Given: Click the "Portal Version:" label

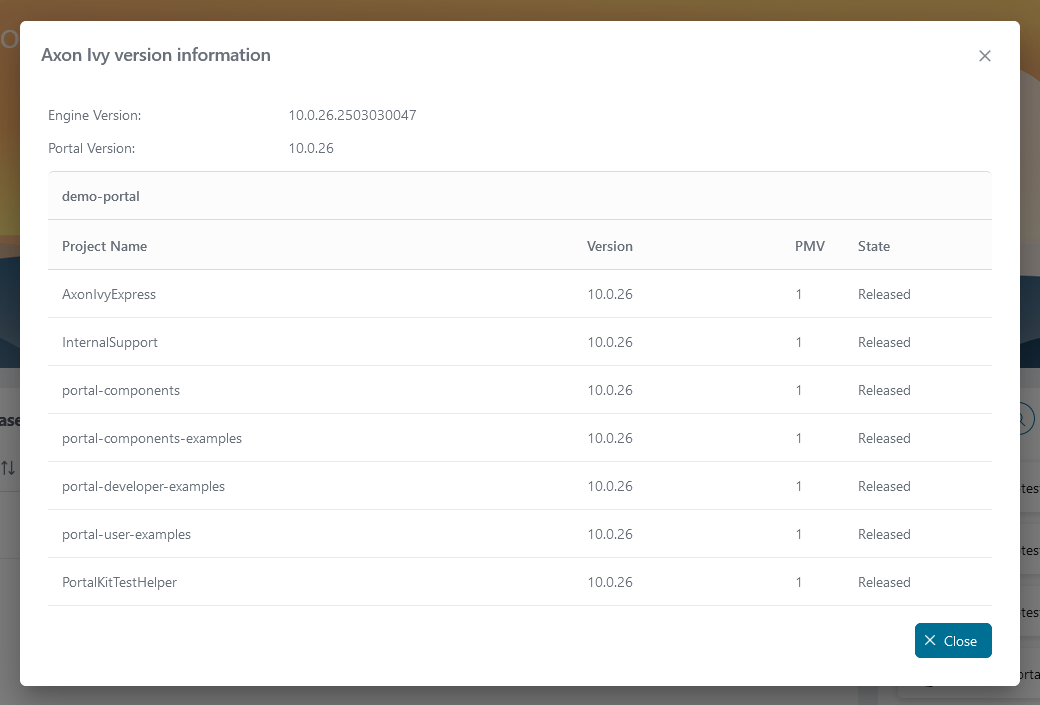Looking at the screenshot, I should pyautogui.click(x=92, y=149).
